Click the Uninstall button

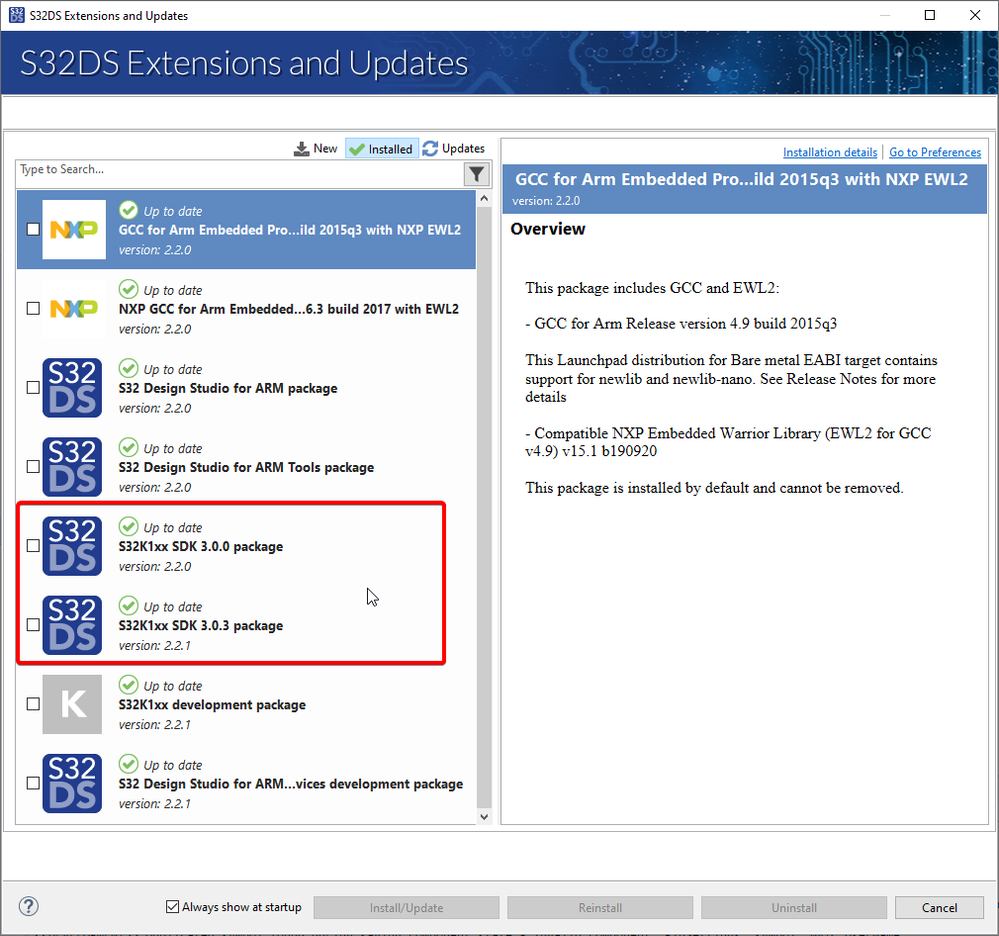pyautogui.click(x=794, y=907)
